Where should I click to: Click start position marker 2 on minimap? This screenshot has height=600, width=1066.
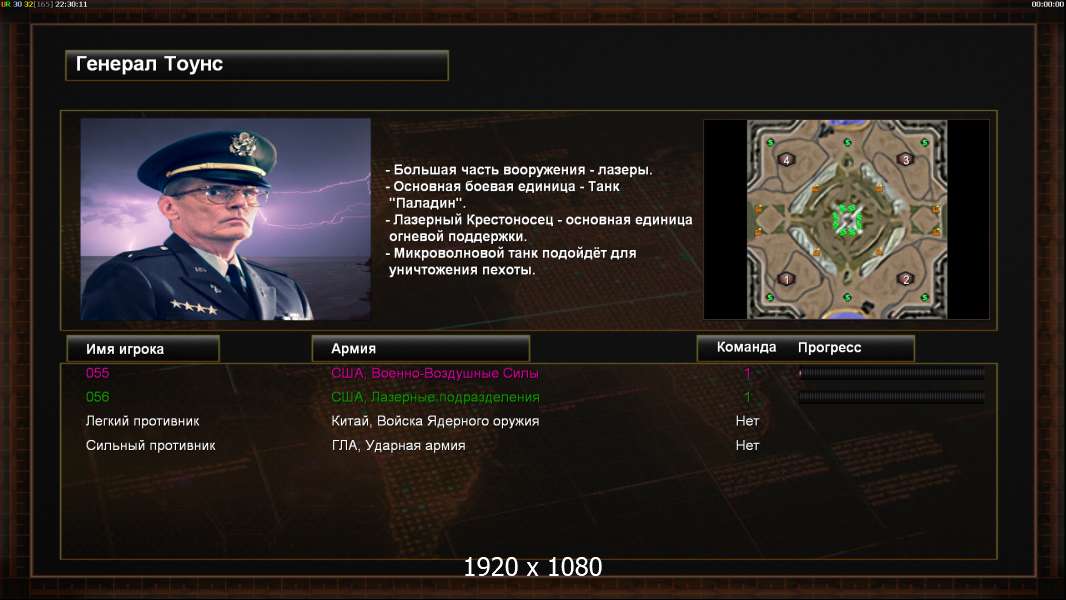click(905, 279)
